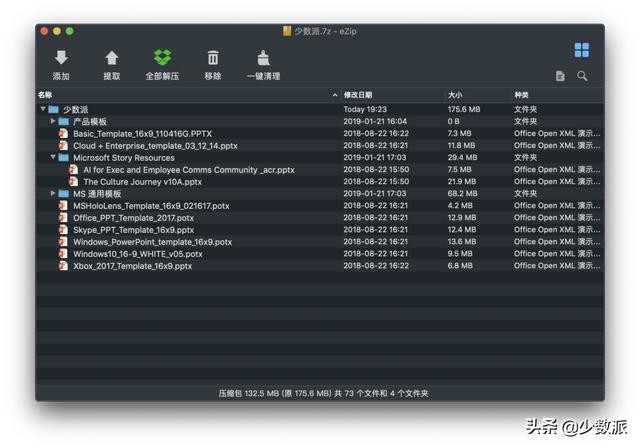Screen dimensions: 640x448
Task: Click the 产品模板 folder icon
Action: tap(63, 121)
